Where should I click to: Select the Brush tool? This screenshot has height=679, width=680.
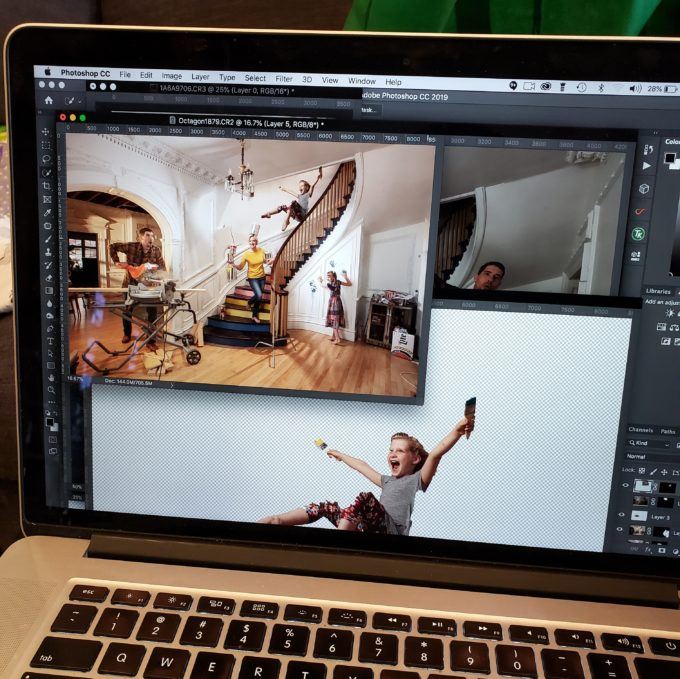pos(48,239)
